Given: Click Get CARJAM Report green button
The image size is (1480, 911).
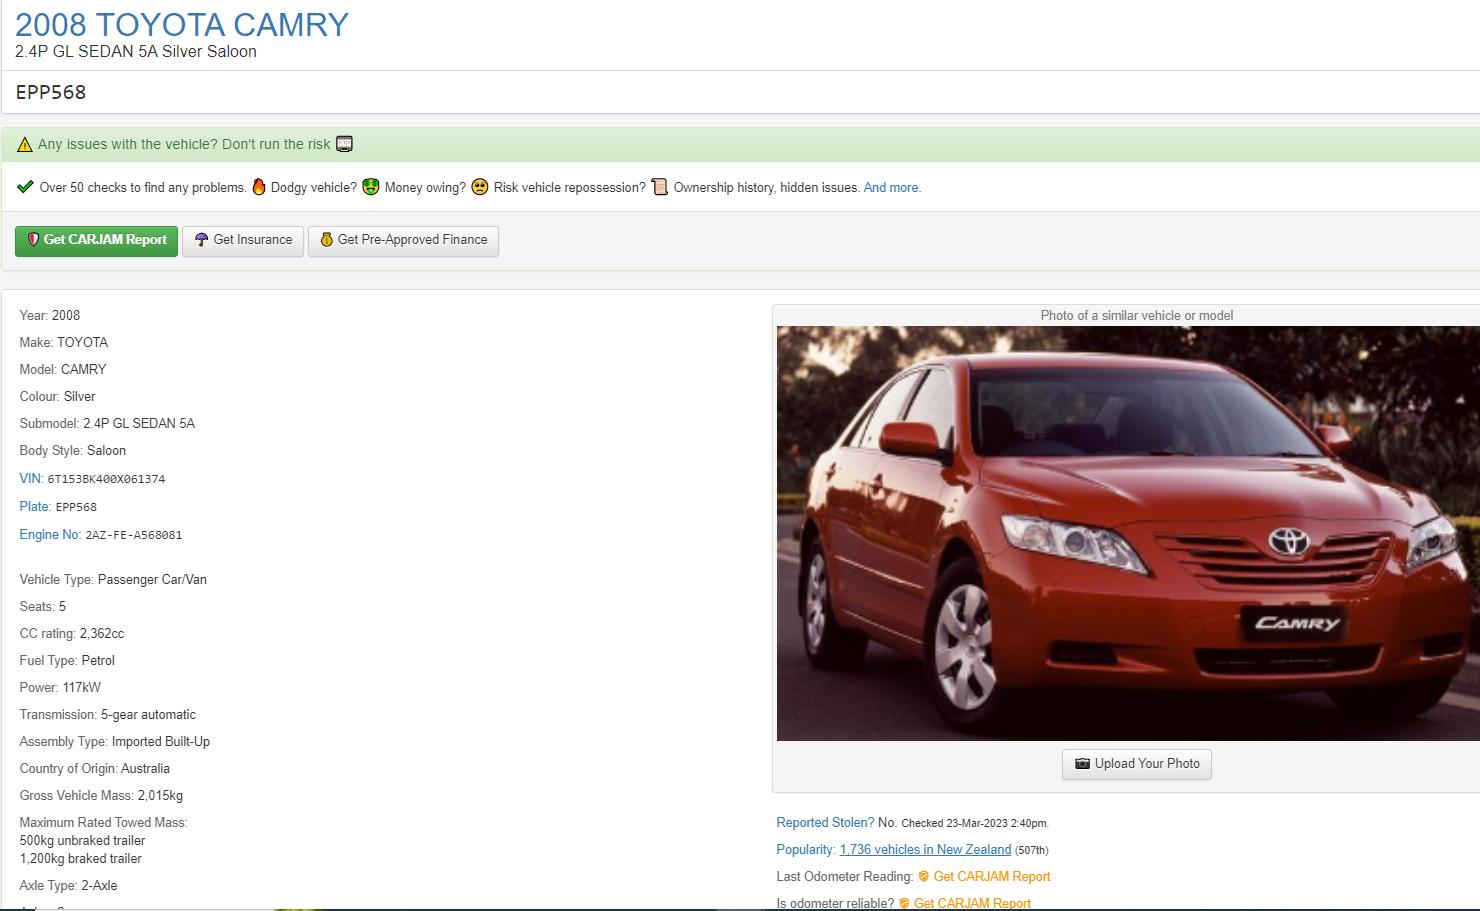Looking at the screenshot, I should click(96, 240).
